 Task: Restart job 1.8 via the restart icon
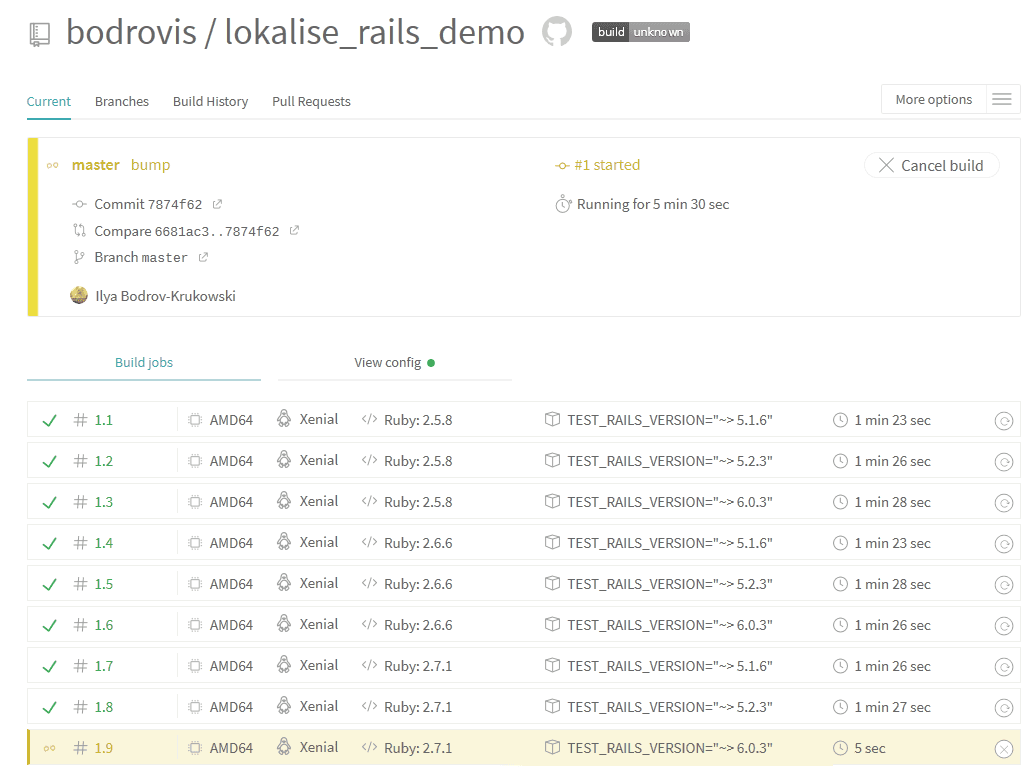[x=1003, y=708]
